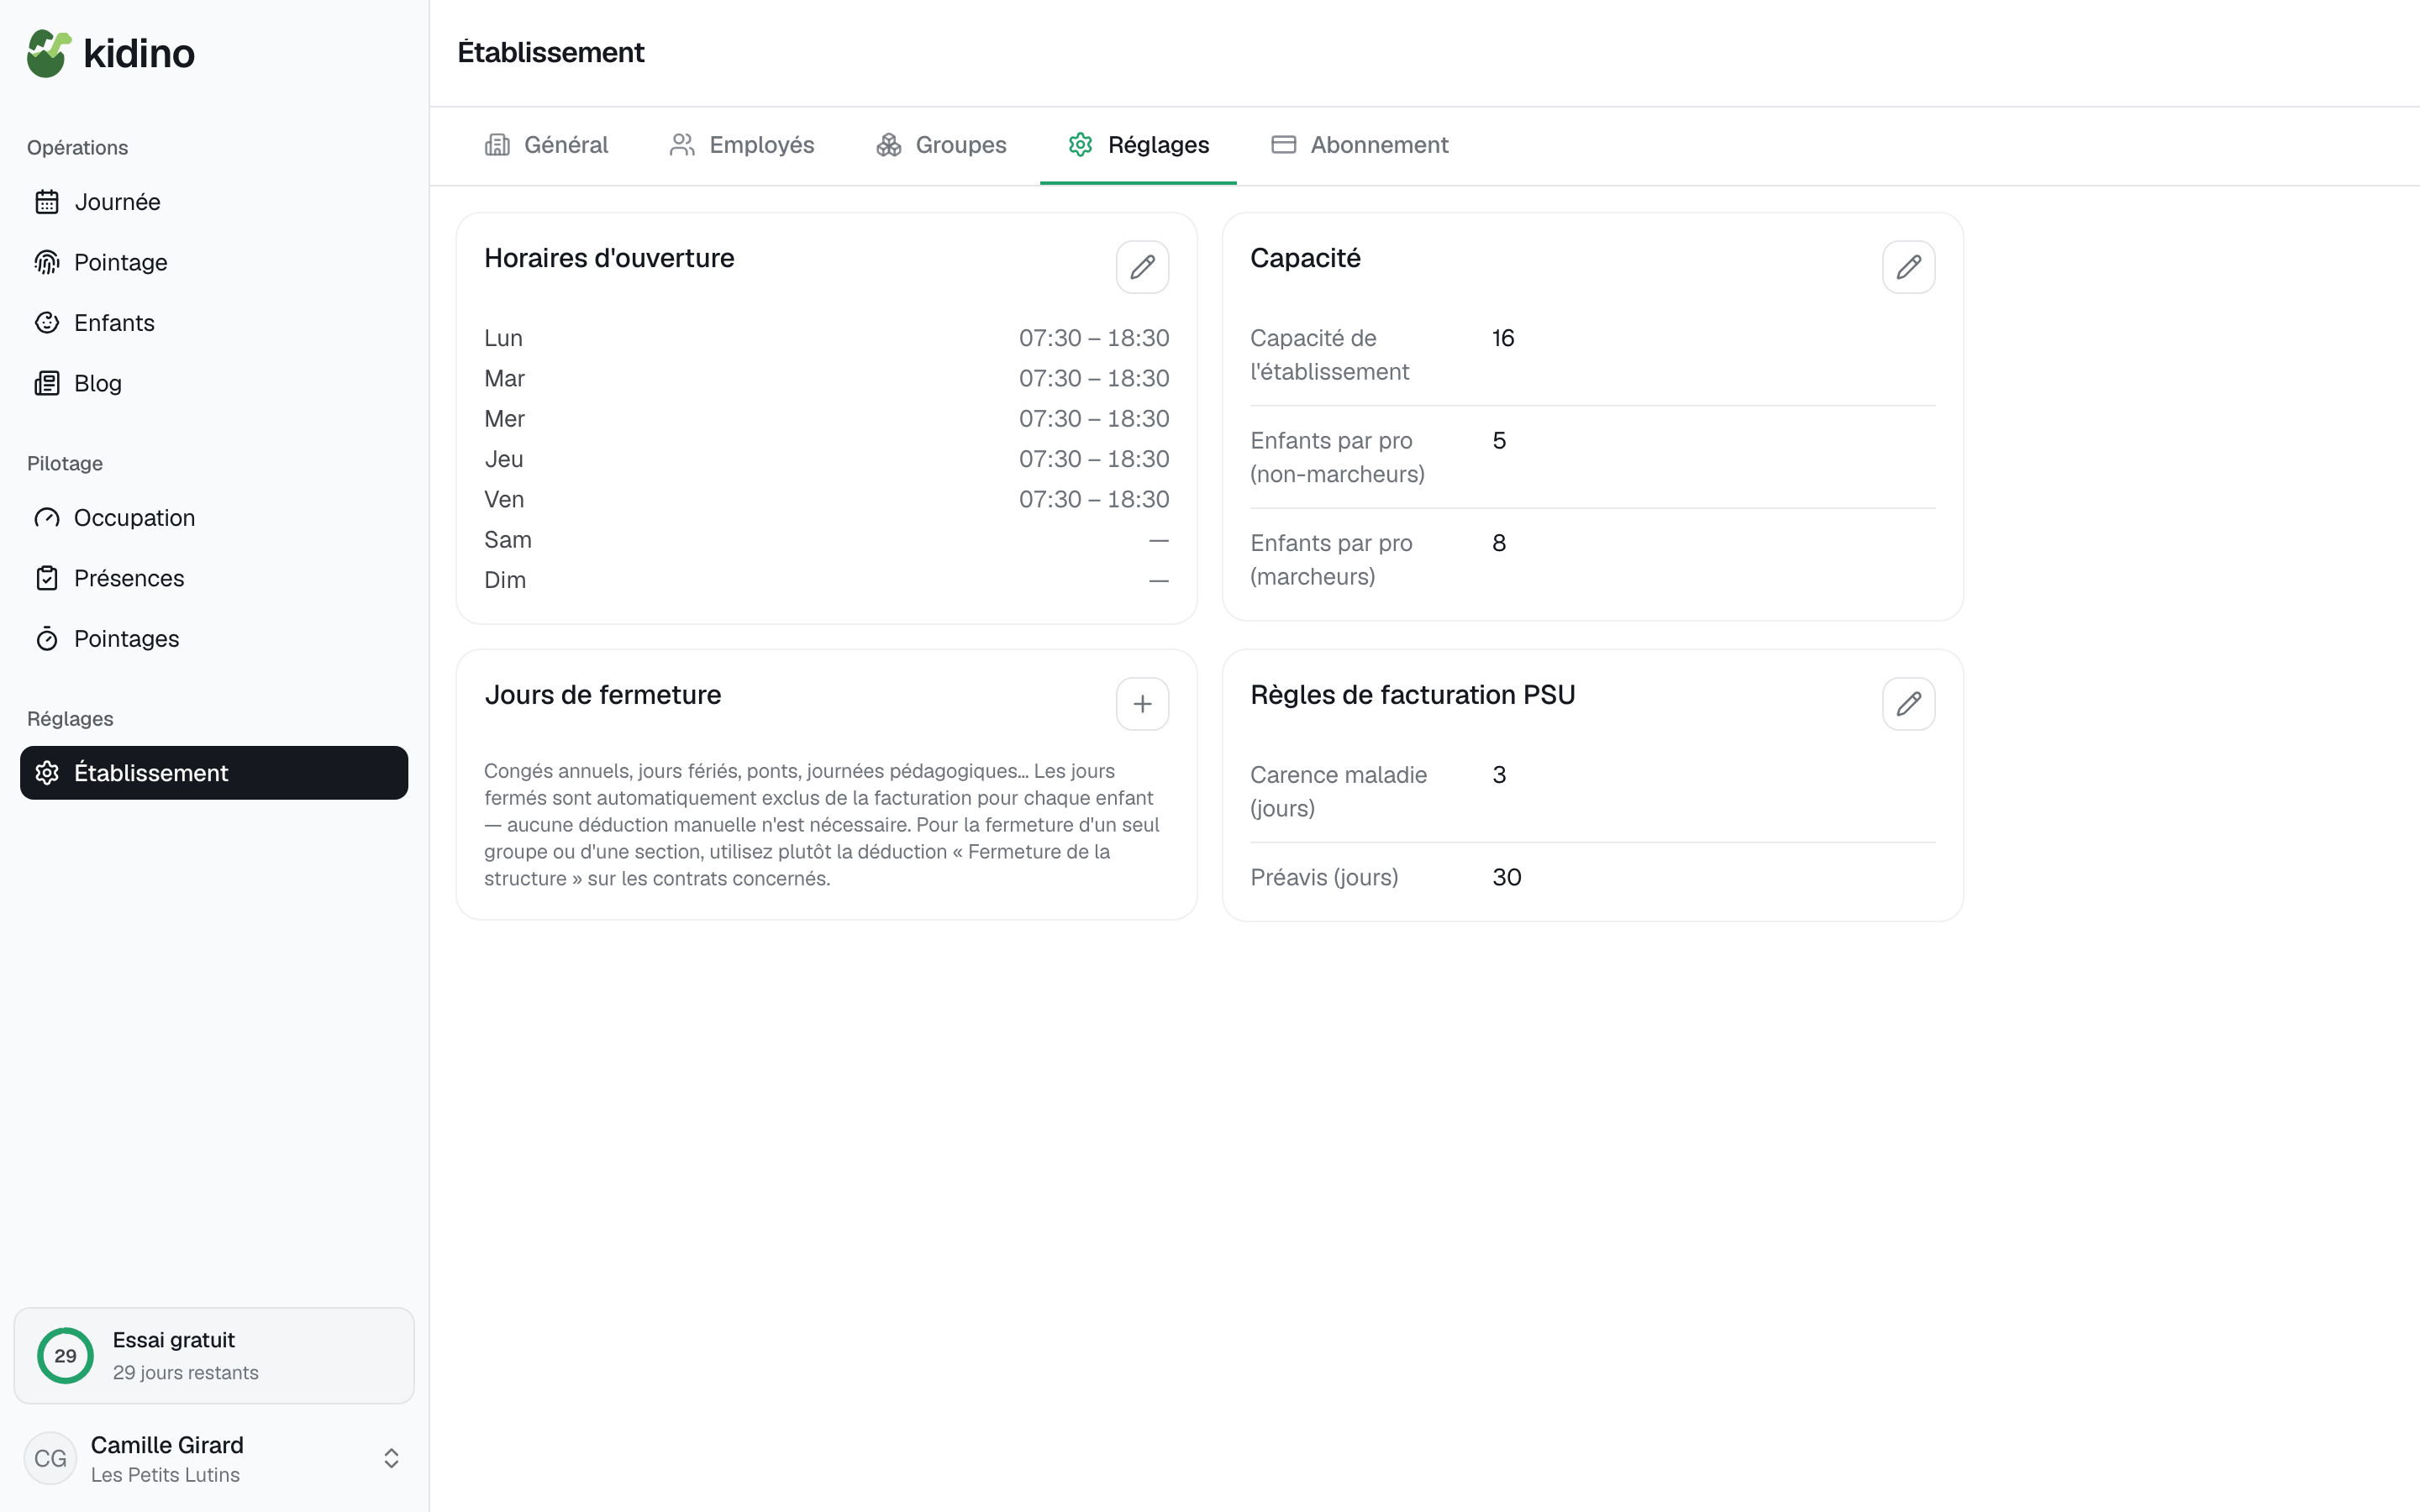This screenshot has width=2420, height=1512.
Task: Click the Blog newspaper icon
Action: 47,383
